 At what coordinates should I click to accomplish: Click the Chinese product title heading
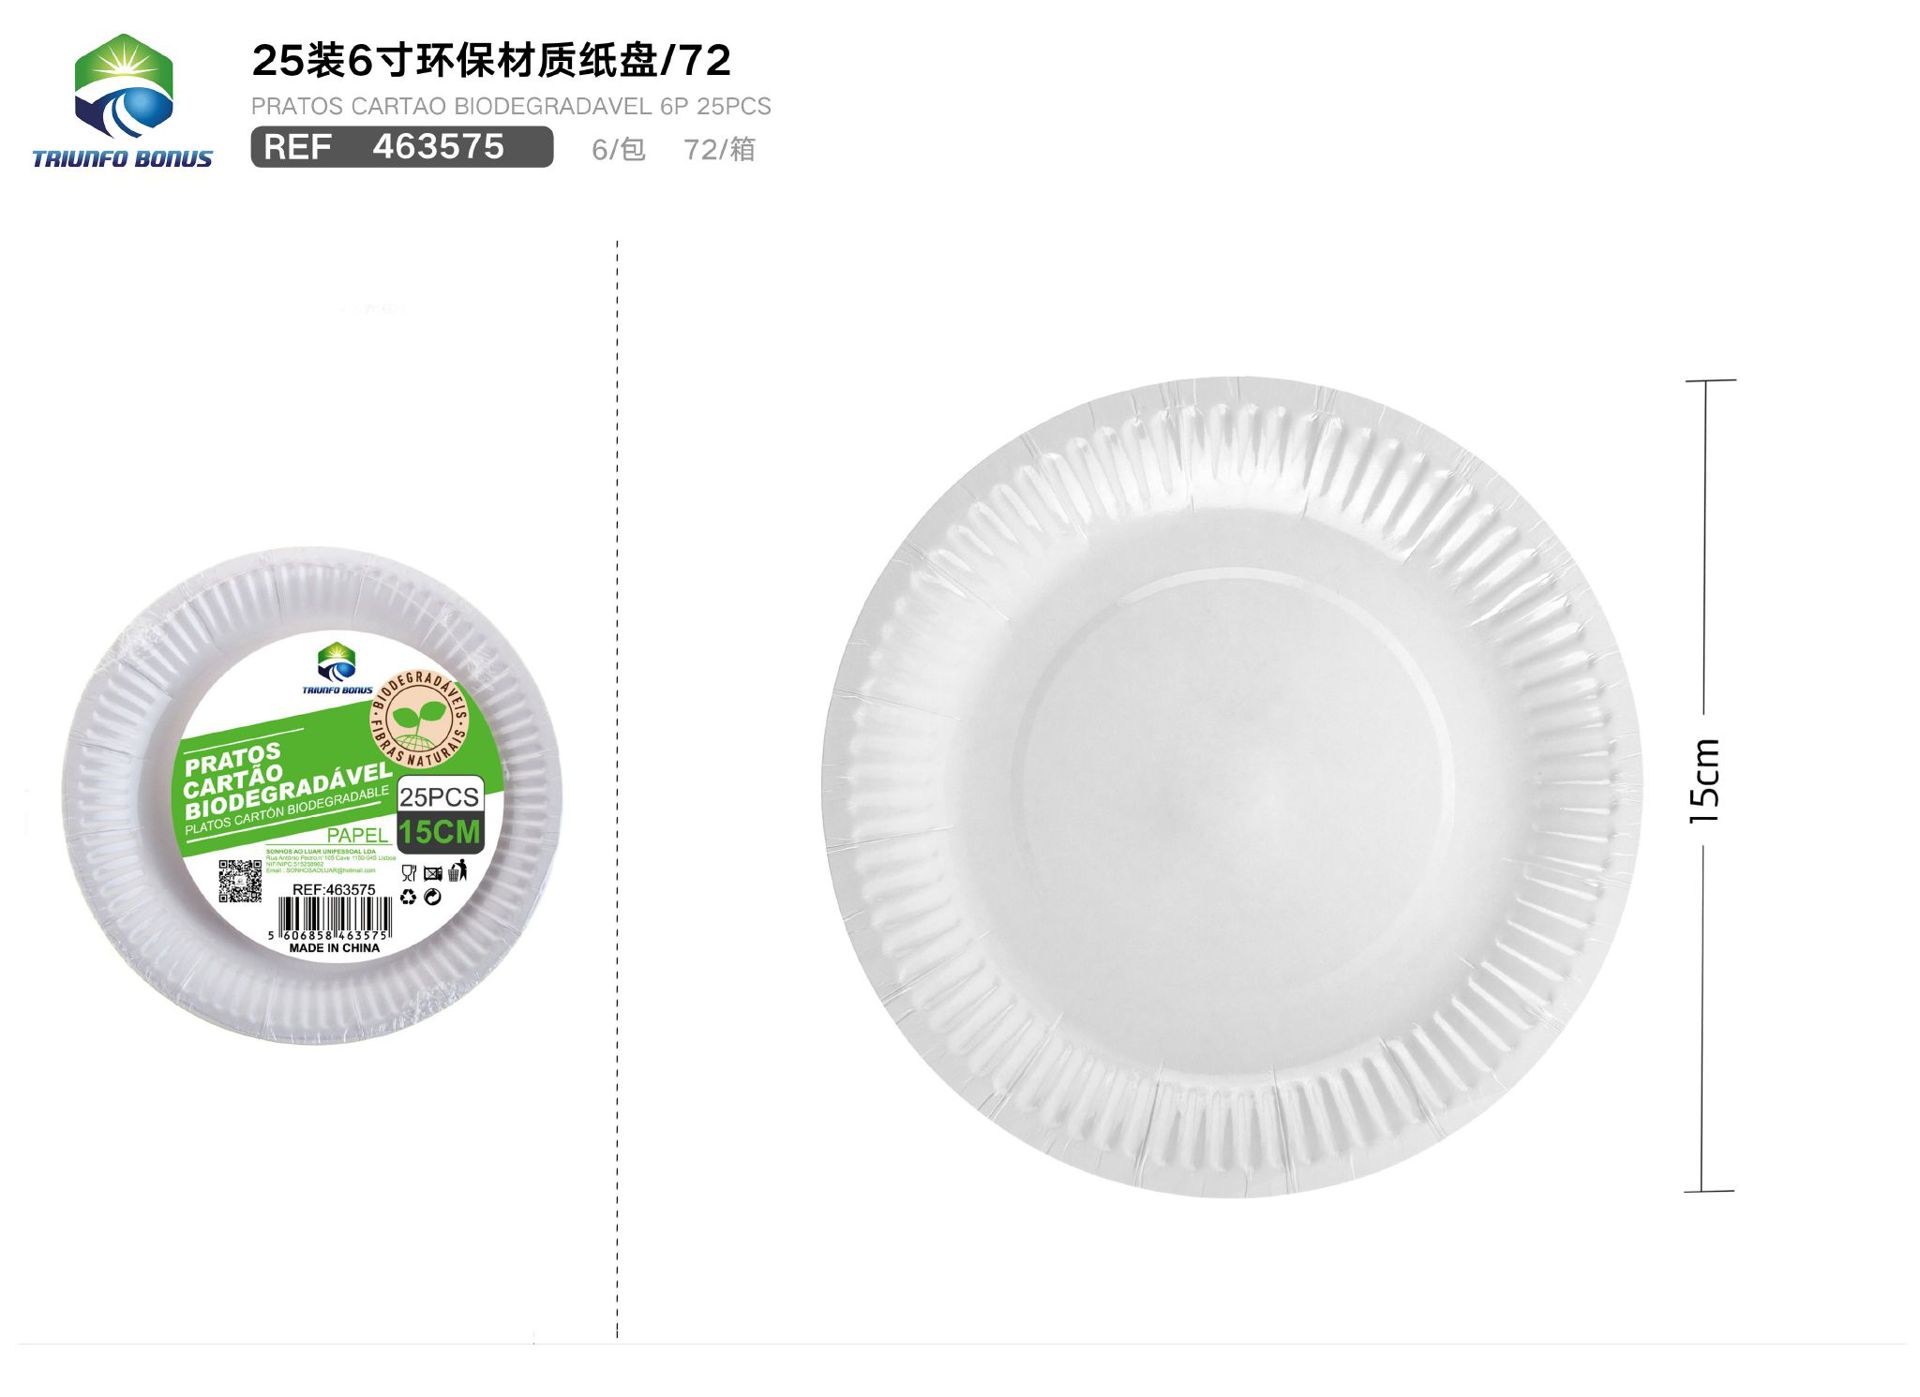pyautogui.click(x=491, y=61)
